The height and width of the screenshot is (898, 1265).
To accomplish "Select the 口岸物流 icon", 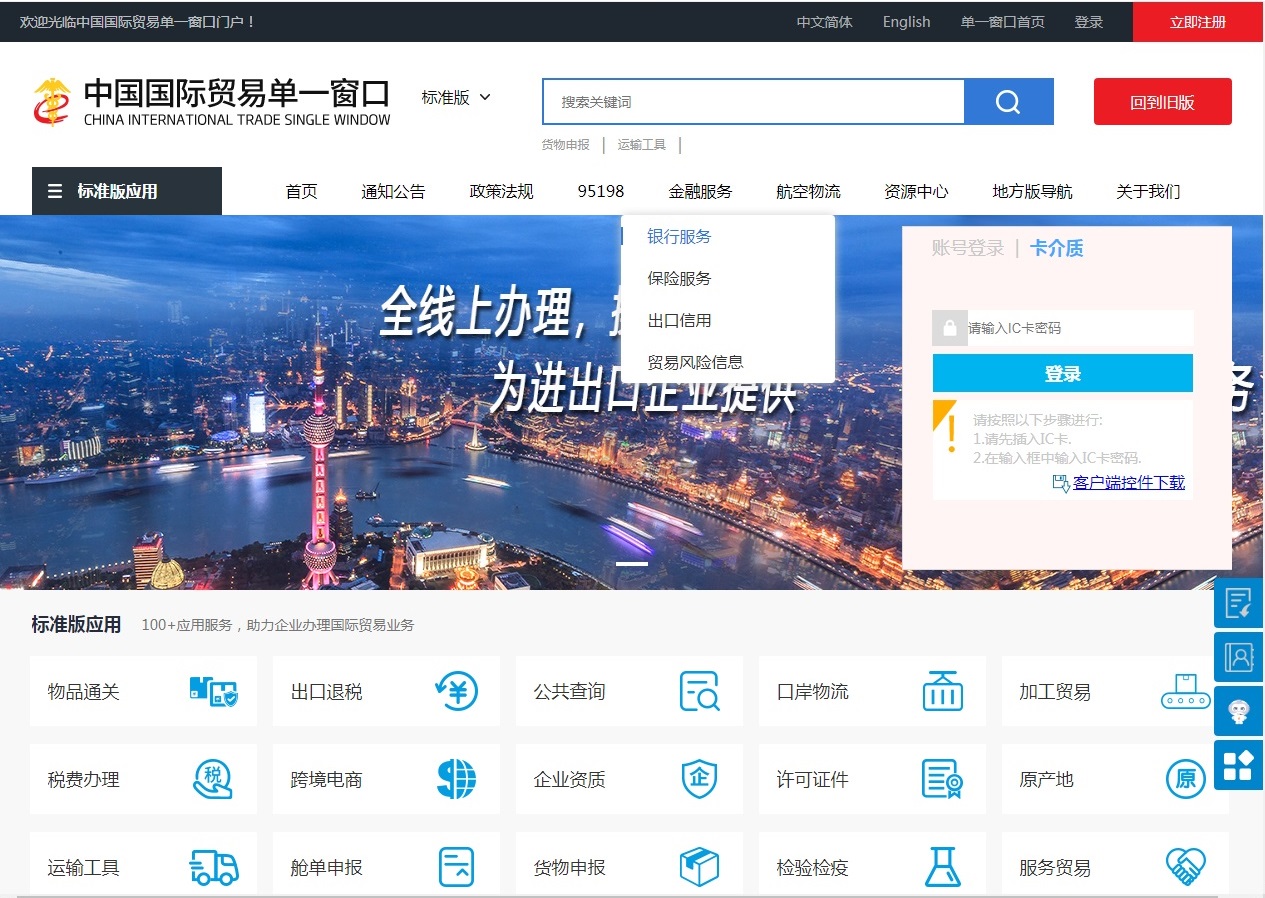I will (x=942, y=691).
